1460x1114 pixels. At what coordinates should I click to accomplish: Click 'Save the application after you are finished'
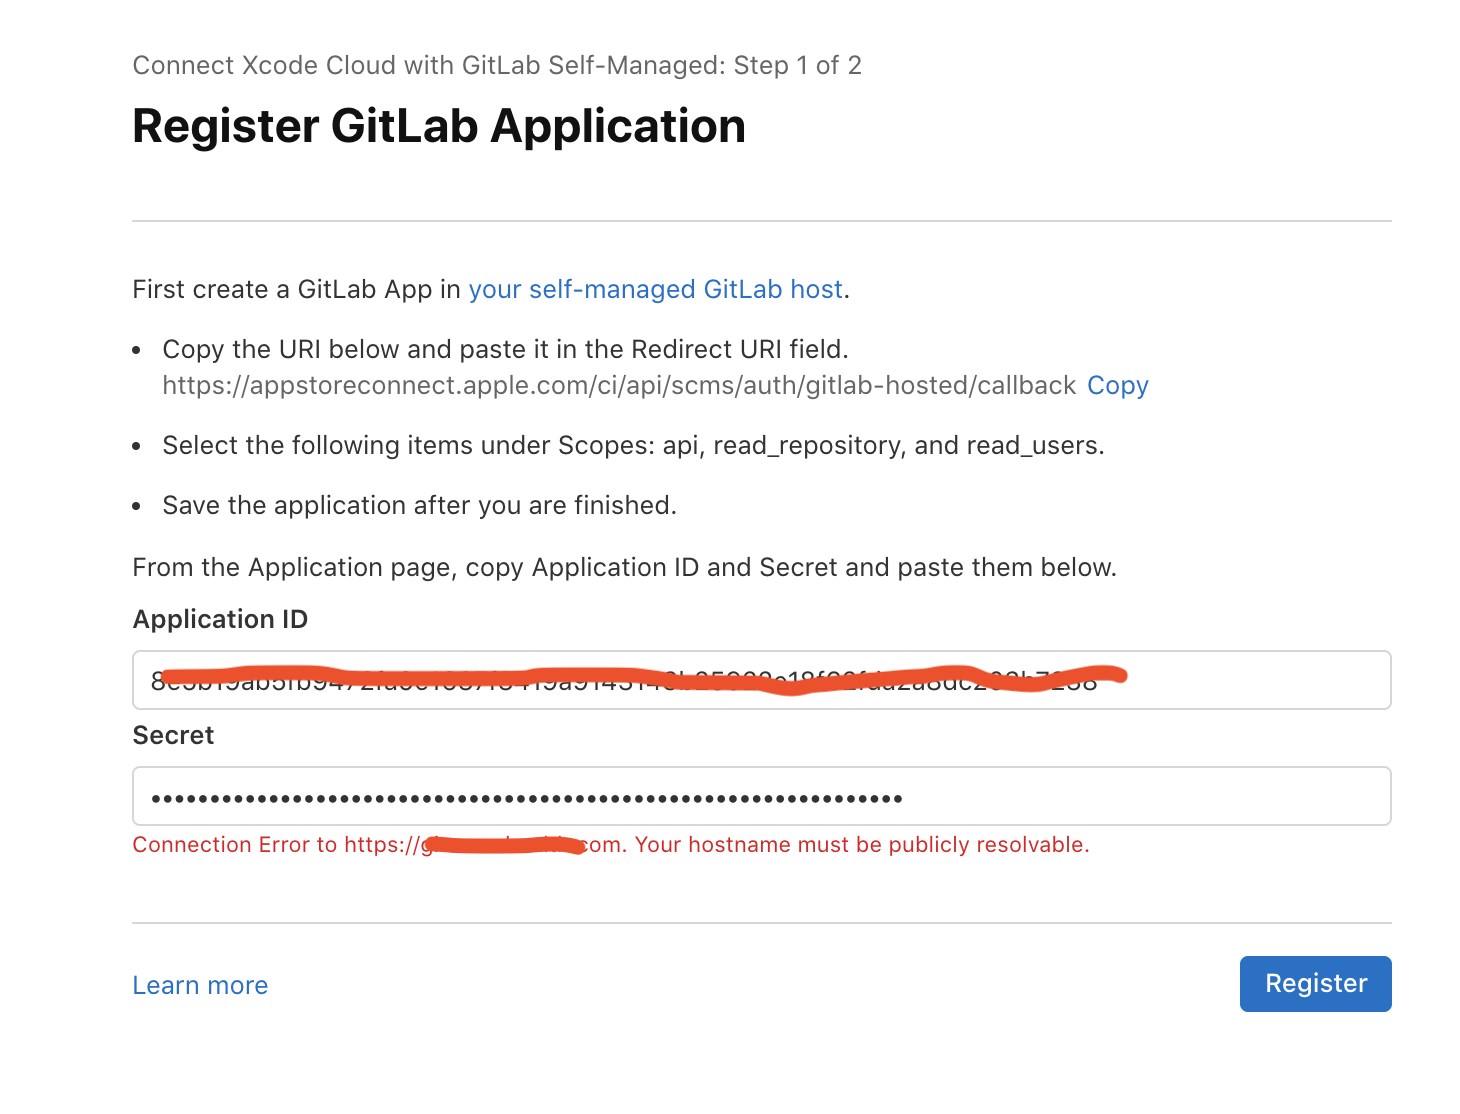(419, 506)
